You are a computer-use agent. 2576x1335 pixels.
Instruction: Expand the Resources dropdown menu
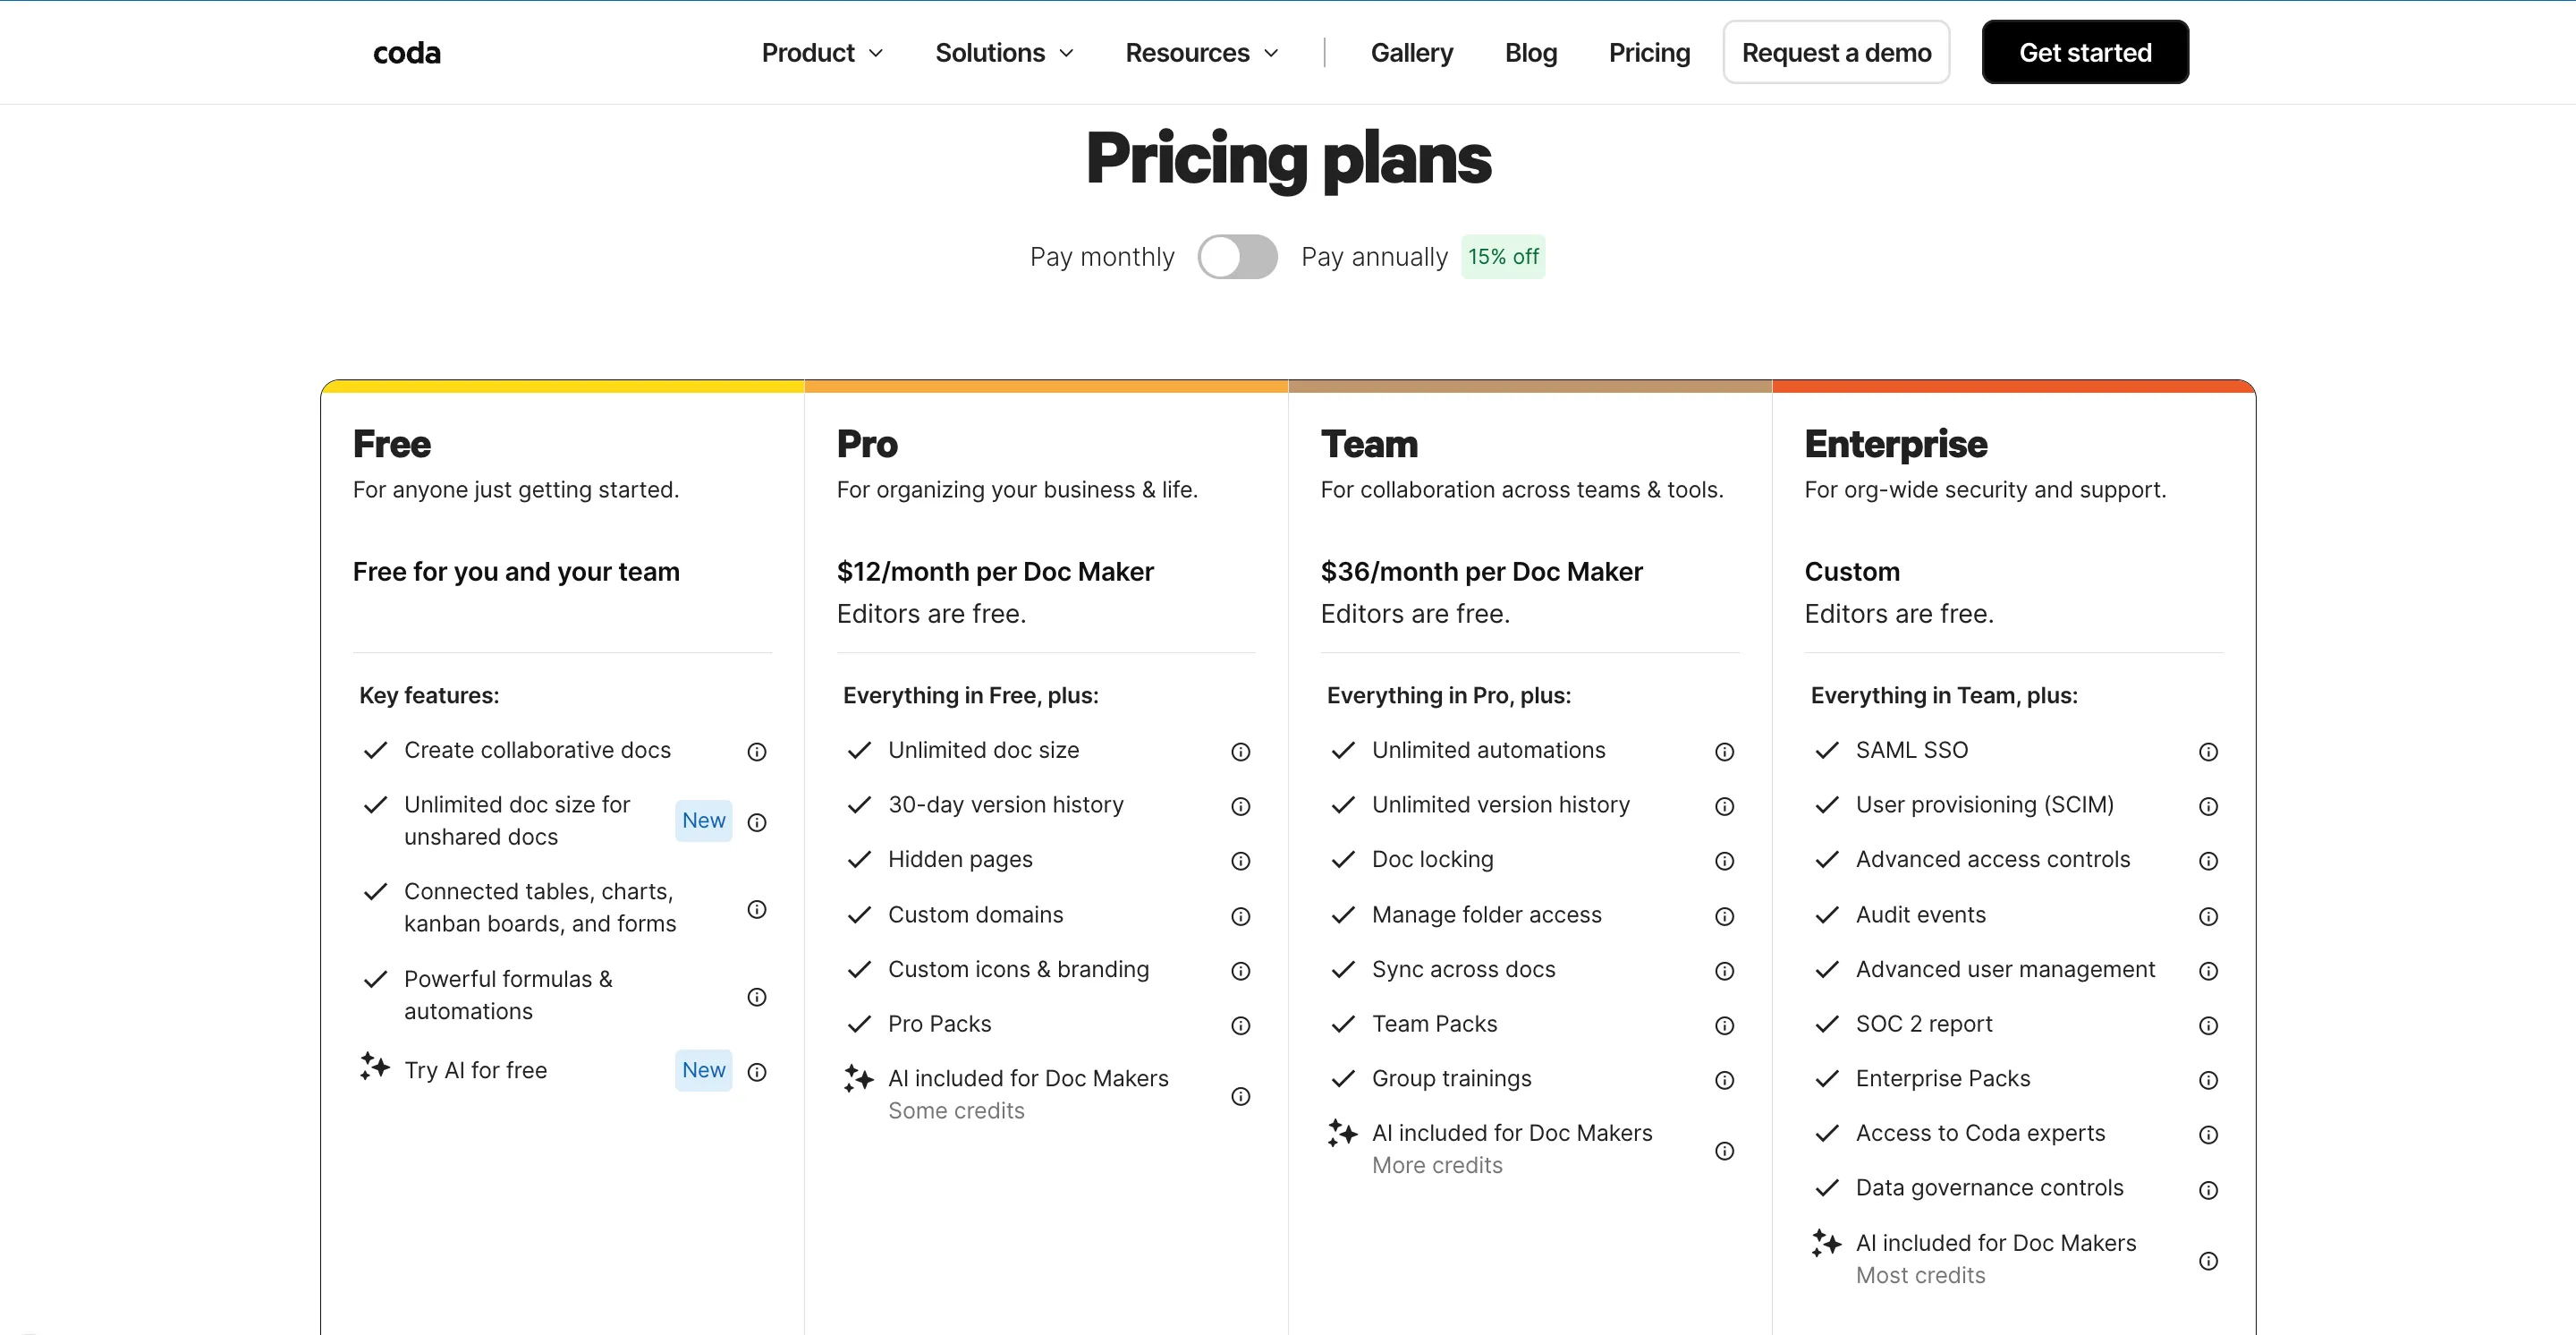tap(1202, 53)
